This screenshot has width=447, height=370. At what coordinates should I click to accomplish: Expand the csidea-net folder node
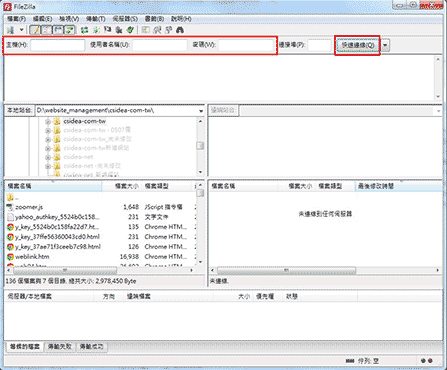point(48,157)
